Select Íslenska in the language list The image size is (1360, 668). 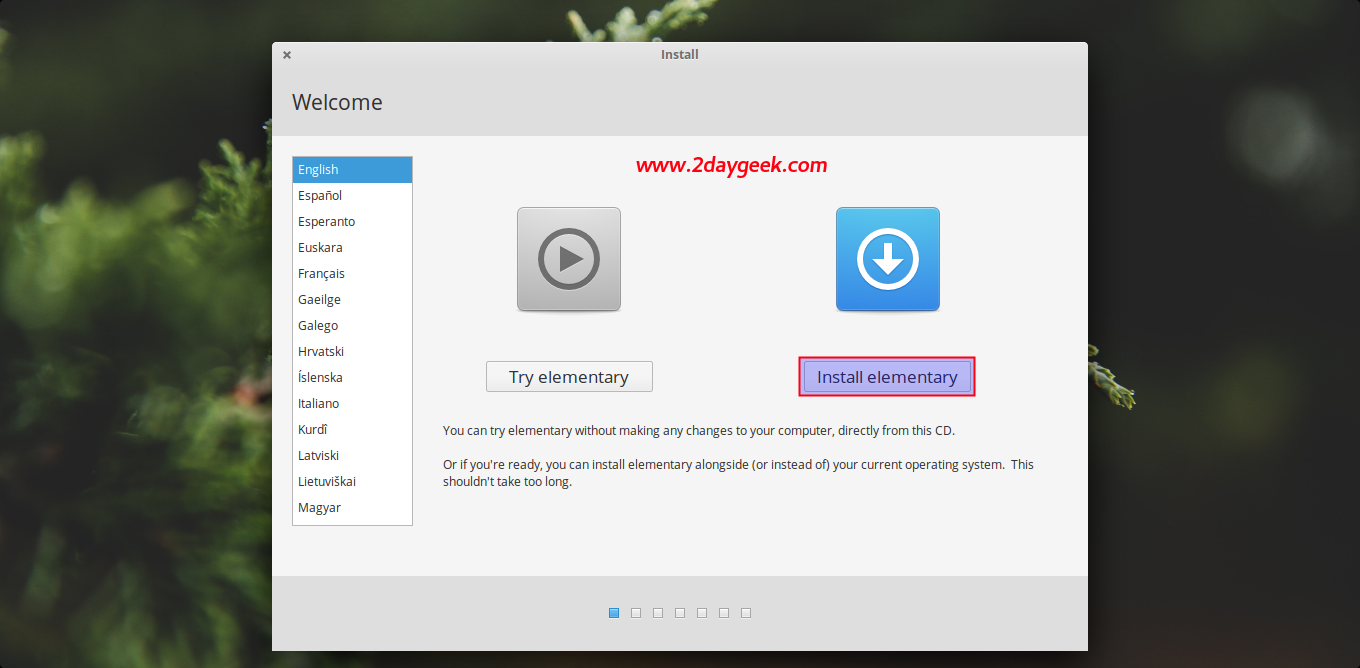tap(352, 378)
